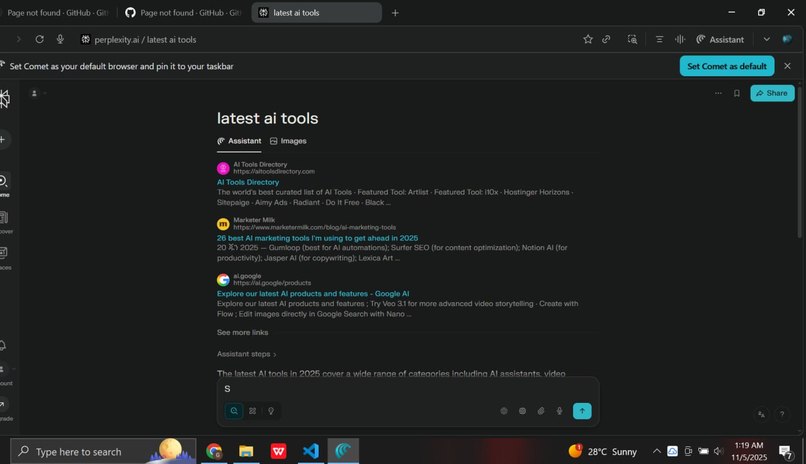The width and height of the screenshot is (806, 464).
Task: Open the Home search icon in sidebar
Action: coord(3,181)
